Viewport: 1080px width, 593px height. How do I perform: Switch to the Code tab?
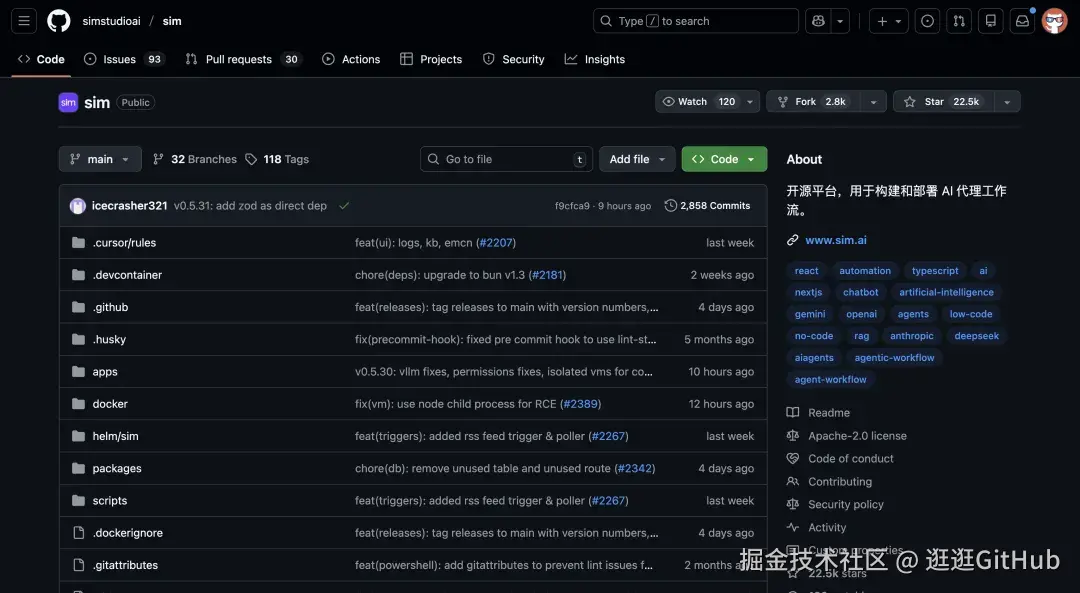coord(41,59)
